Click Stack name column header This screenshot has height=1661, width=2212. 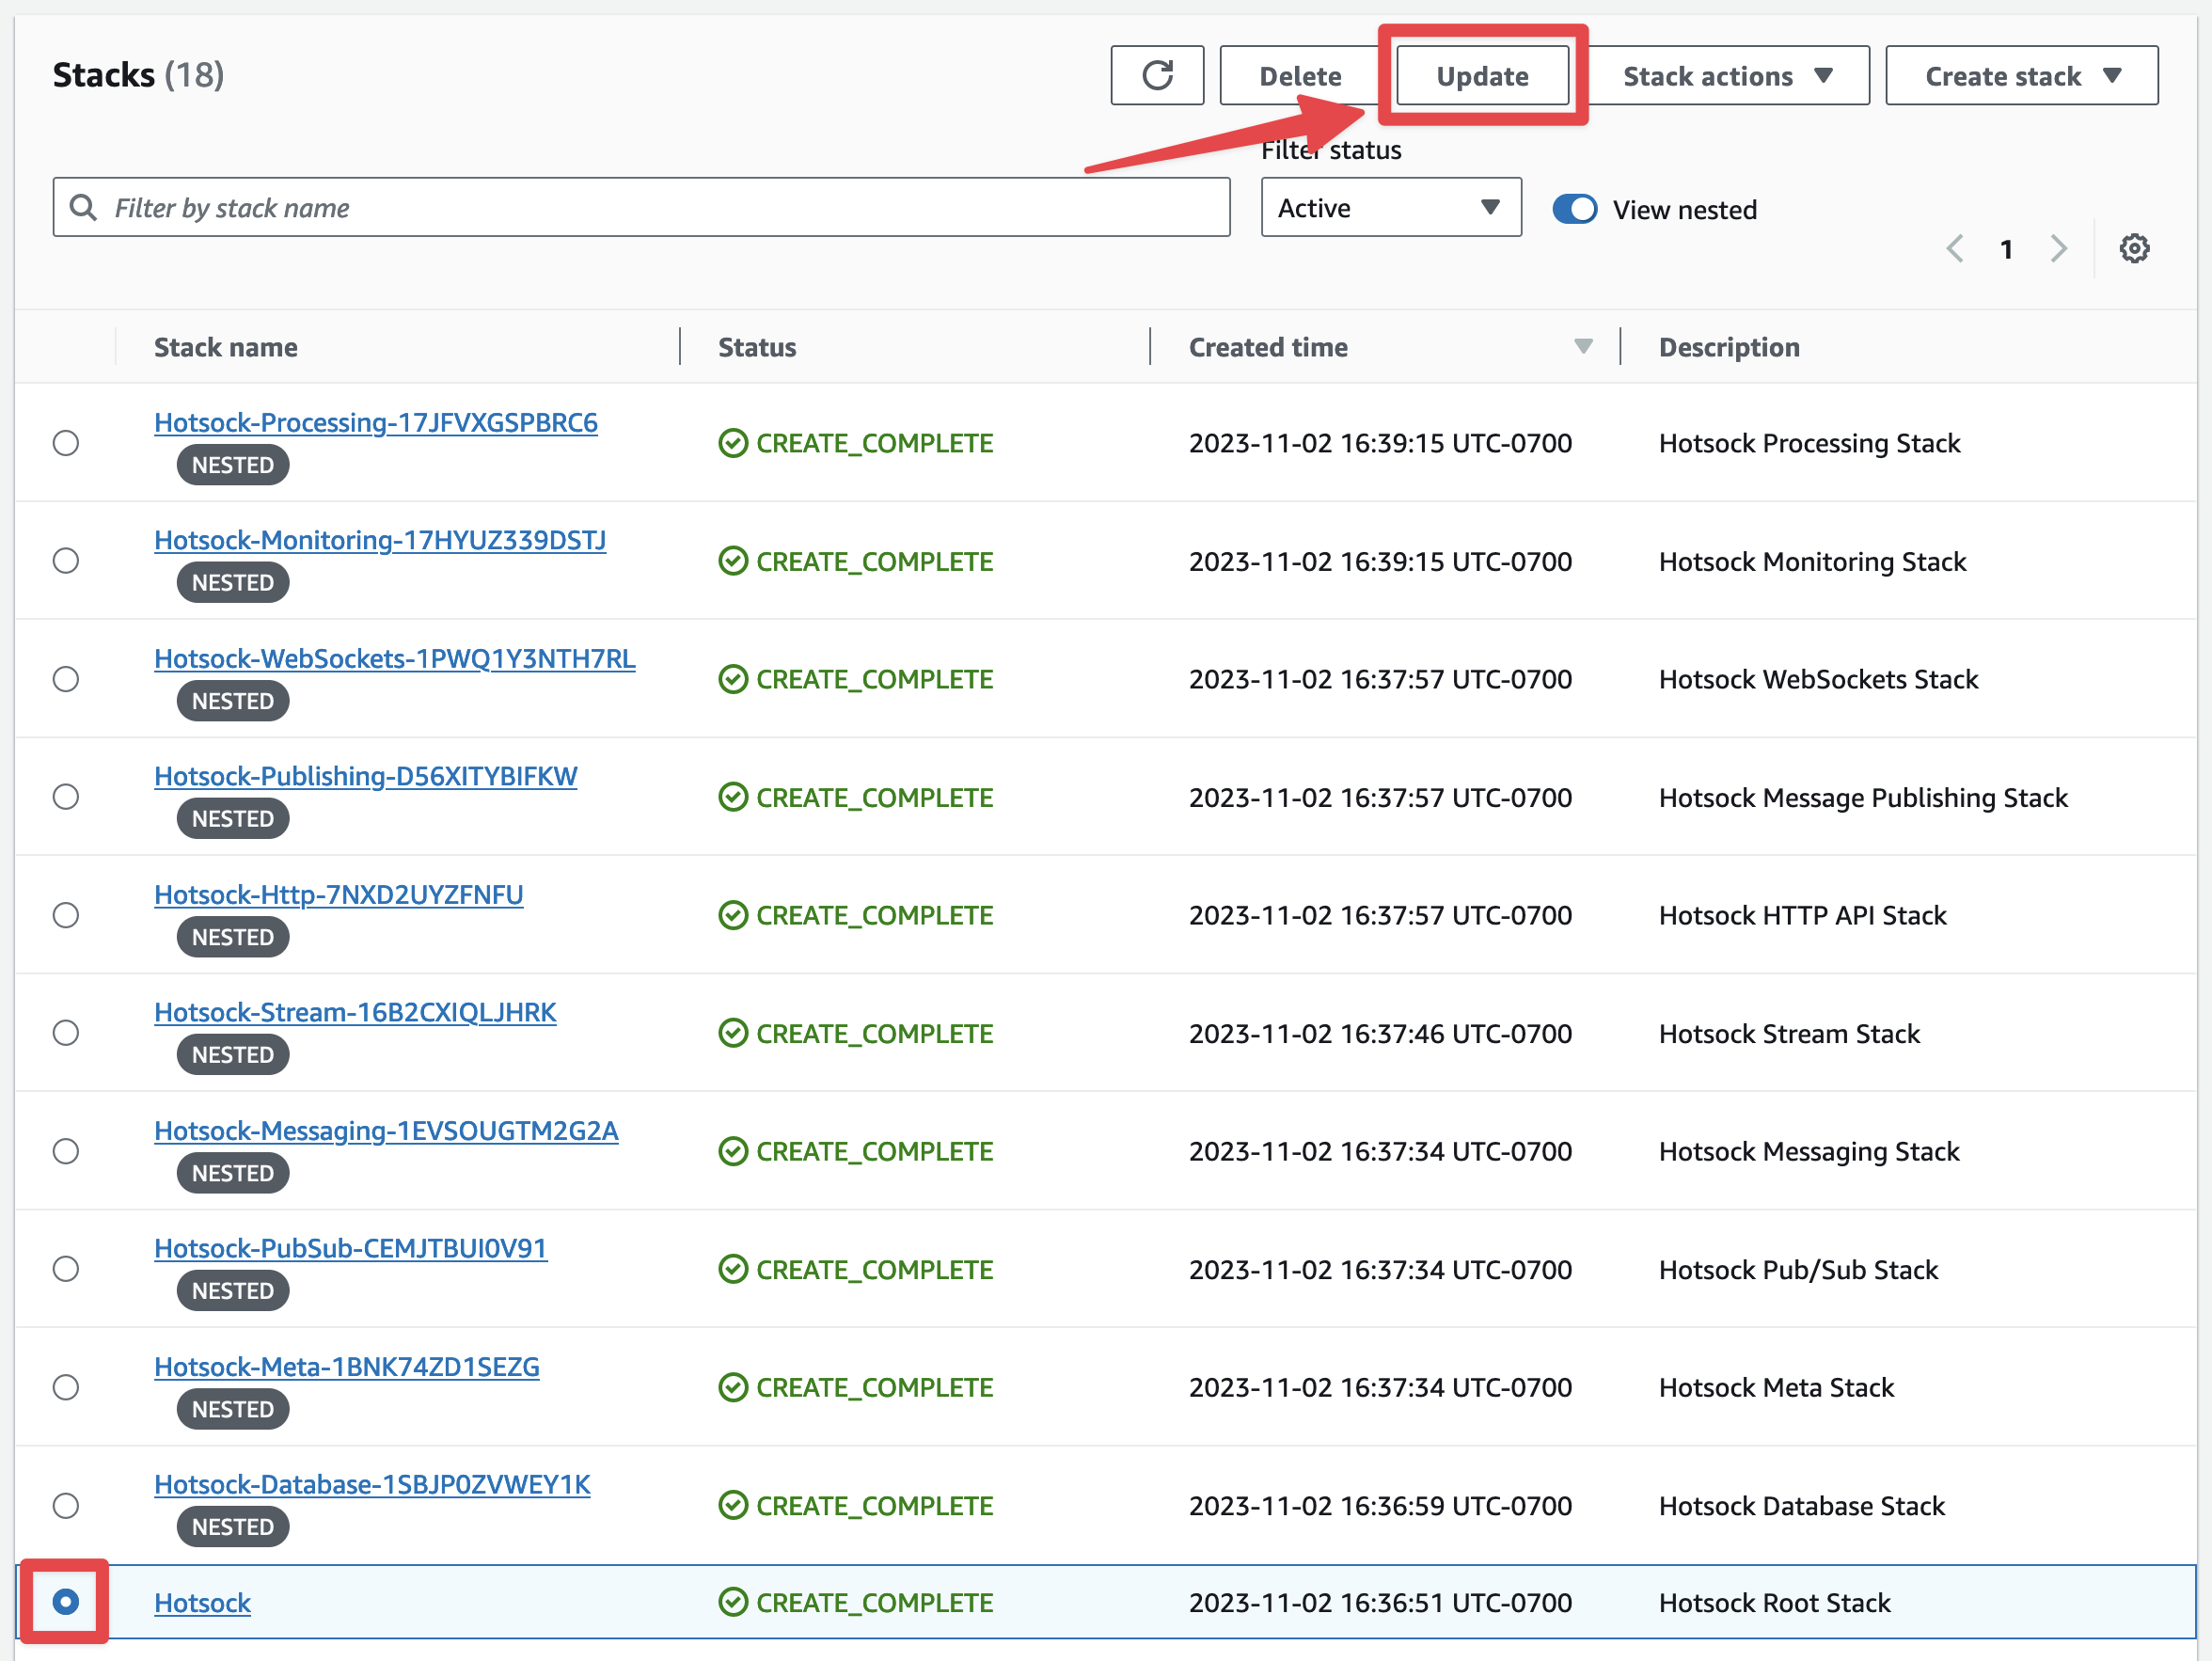226,347
